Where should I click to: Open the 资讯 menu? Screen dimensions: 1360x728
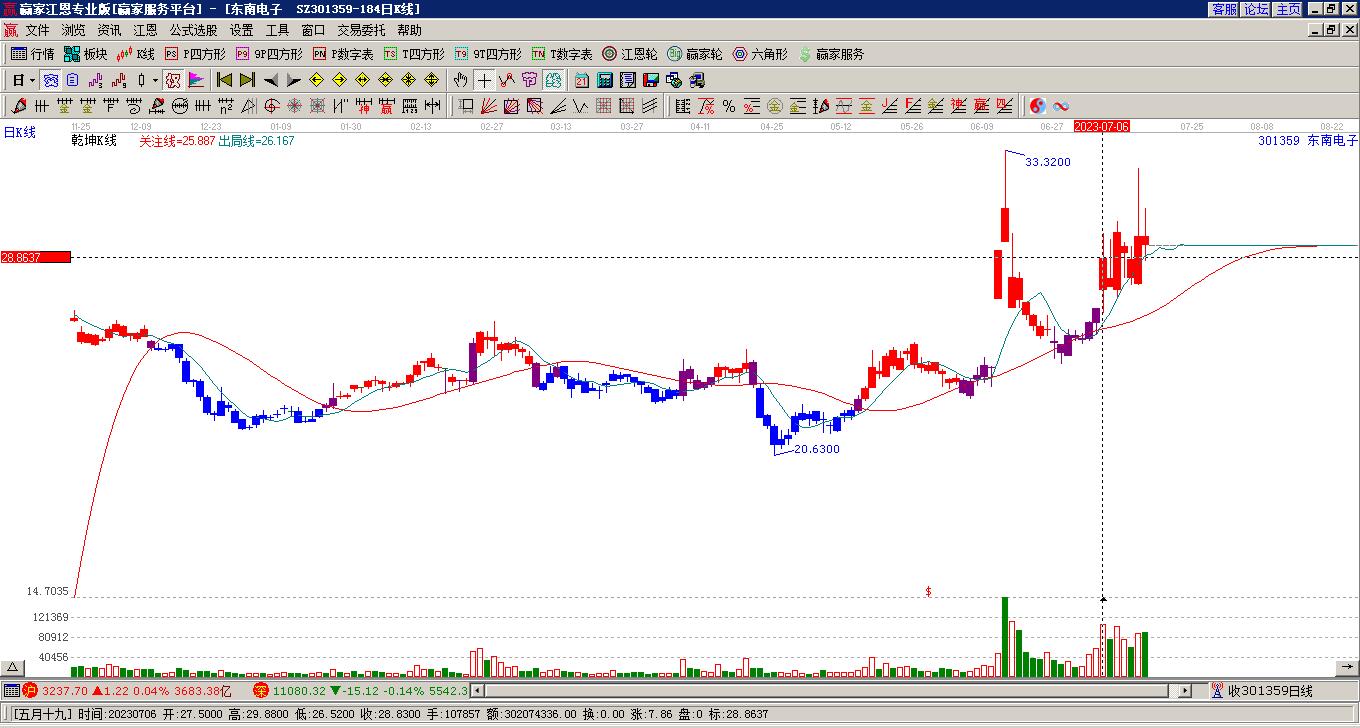(109, 30)
